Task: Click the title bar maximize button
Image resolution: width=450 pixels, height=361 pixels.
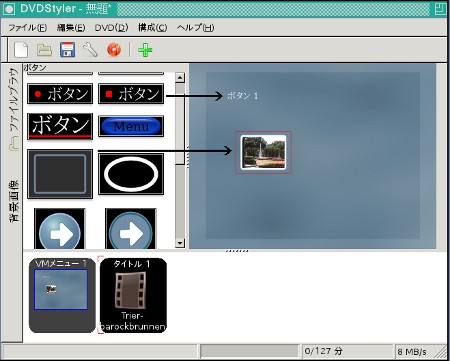Action: click(441, 9)
